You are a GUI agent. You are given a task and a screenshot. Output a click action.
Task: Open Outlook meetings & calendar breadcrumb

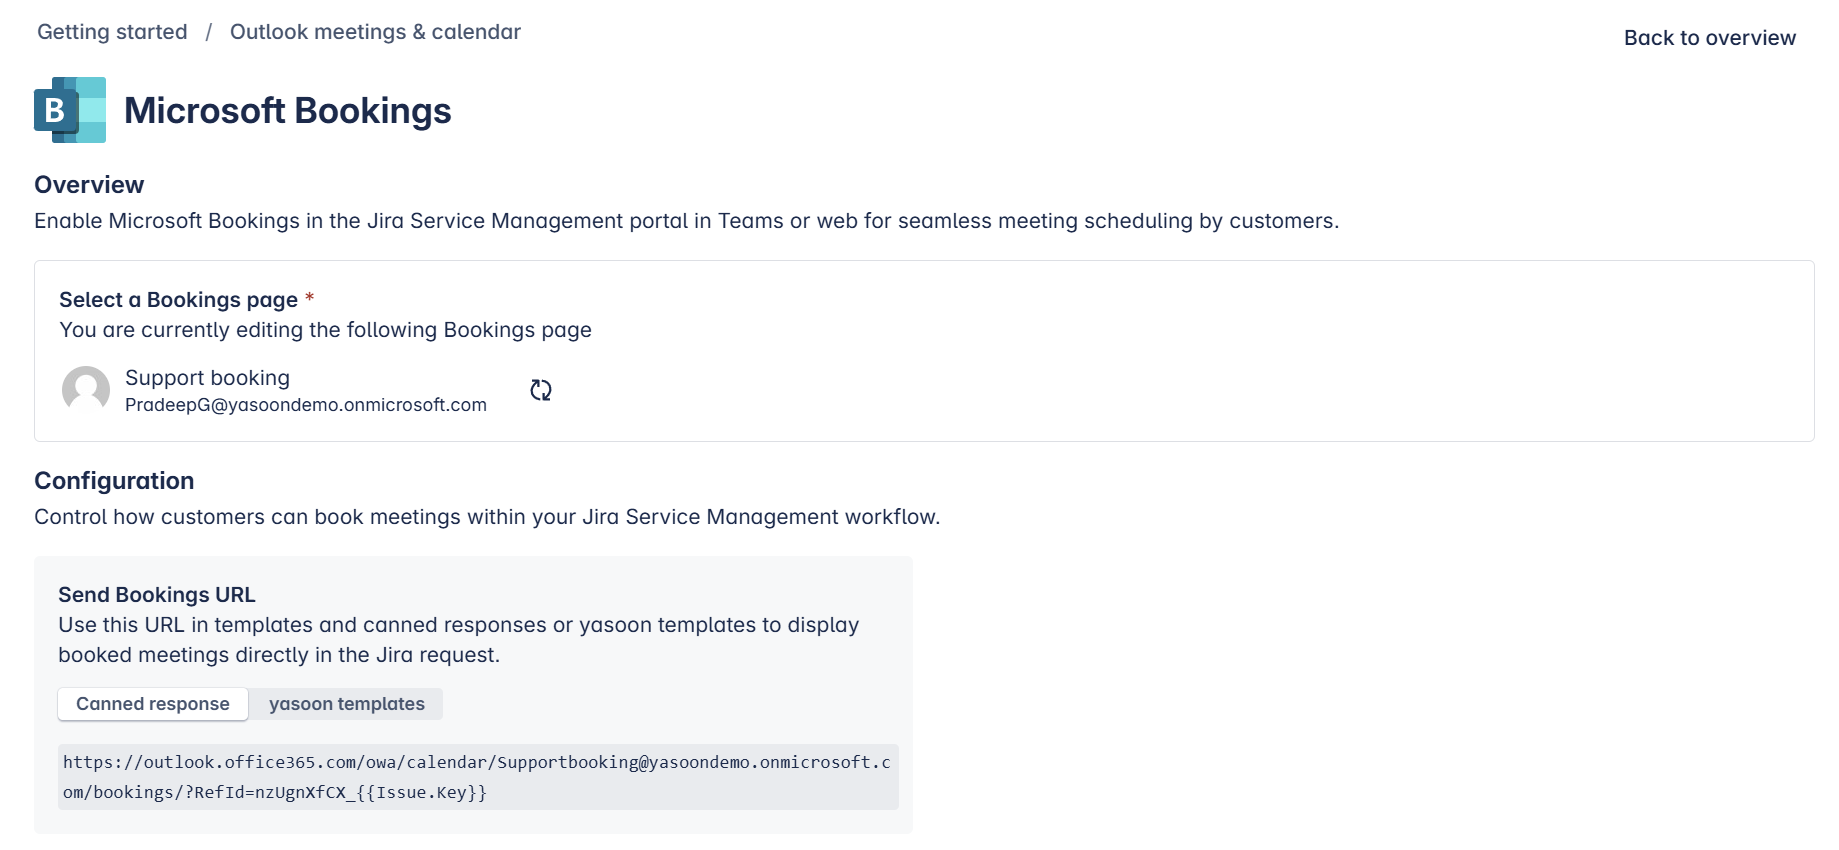click(x=375, y=32)
